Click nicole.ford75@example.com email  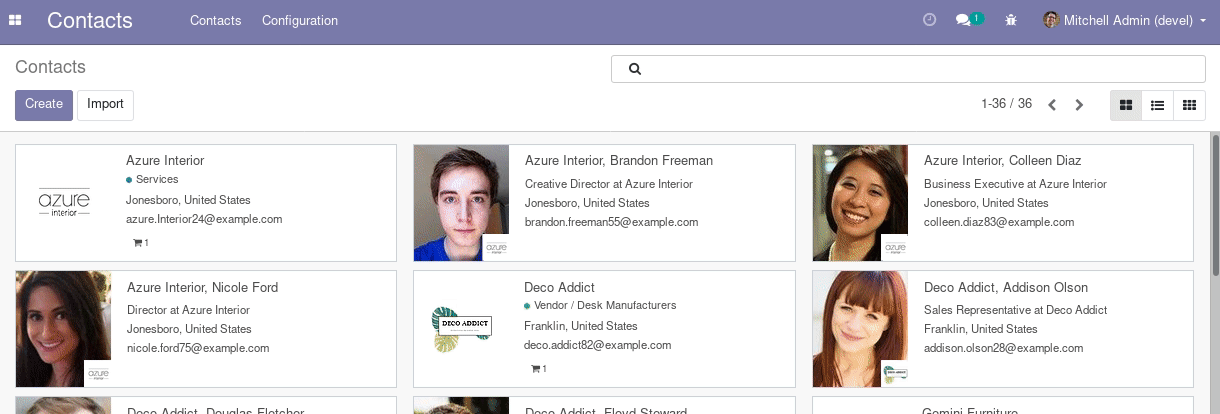tap(198, 348)
